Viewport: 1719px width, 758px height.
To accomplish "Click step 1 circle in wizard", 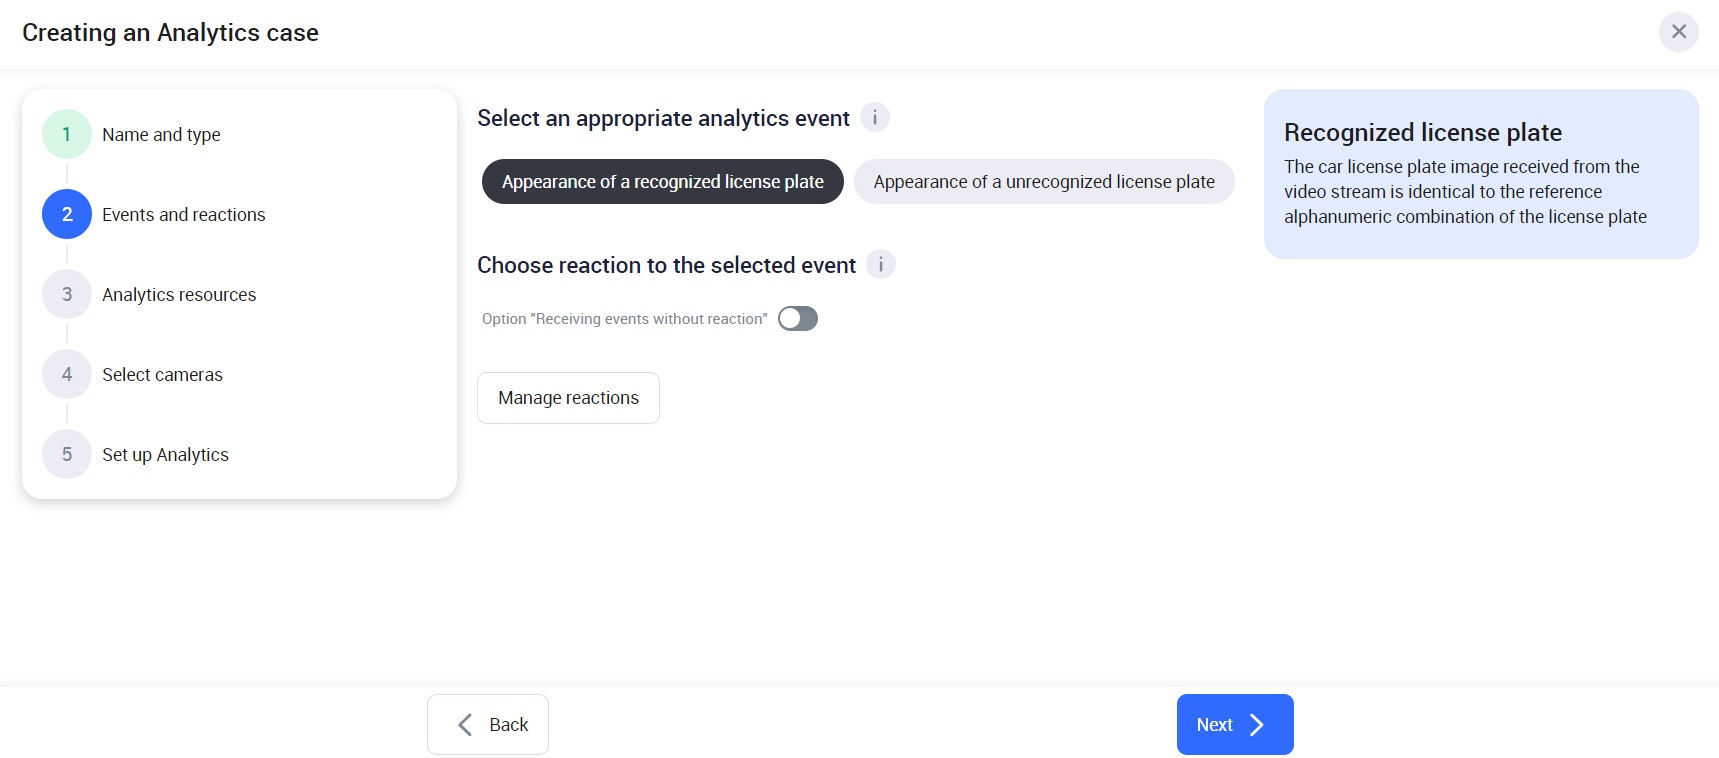I will [67, 134].
